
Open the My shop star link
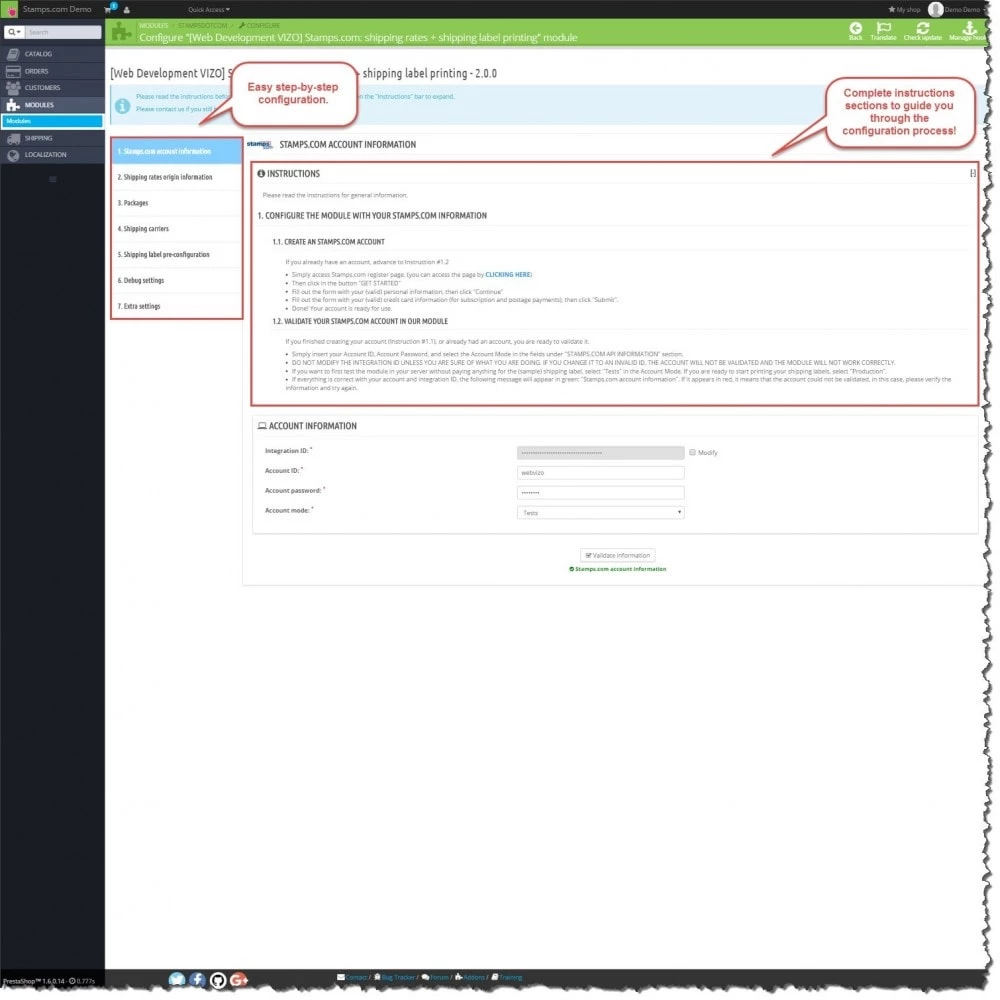(904, 10)
